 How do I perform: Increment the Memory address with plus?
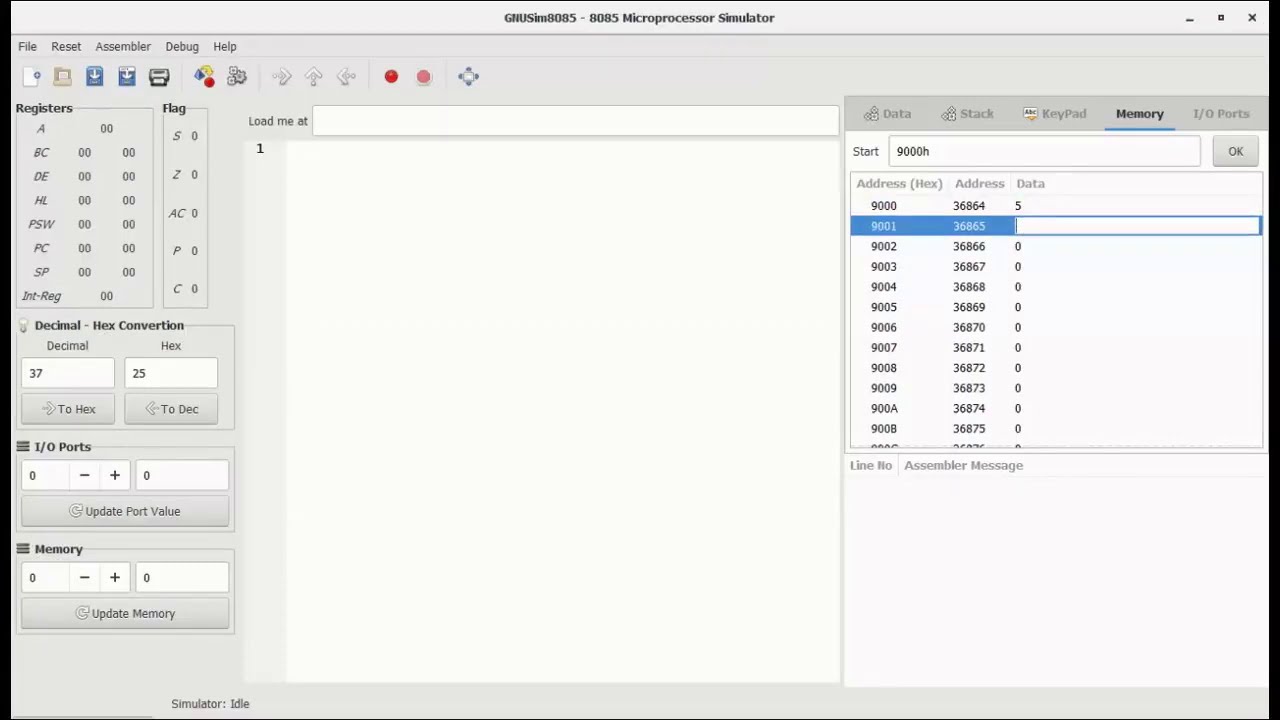pyautogui.click(x=115, y=578)
